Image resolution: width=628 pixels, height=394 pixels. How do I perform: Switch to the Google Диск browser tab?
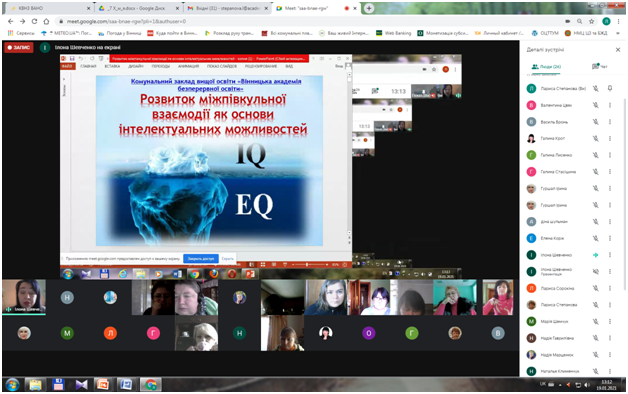(139, 8)
